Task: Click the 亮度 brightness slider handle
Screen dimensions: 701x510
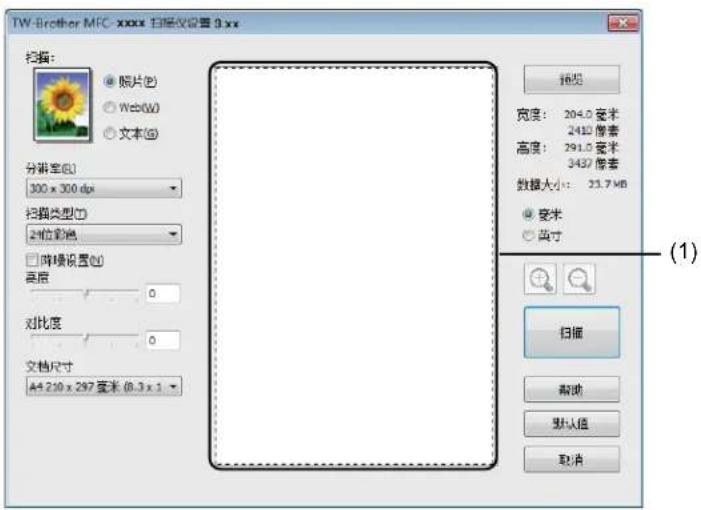Action: [87, 294]
